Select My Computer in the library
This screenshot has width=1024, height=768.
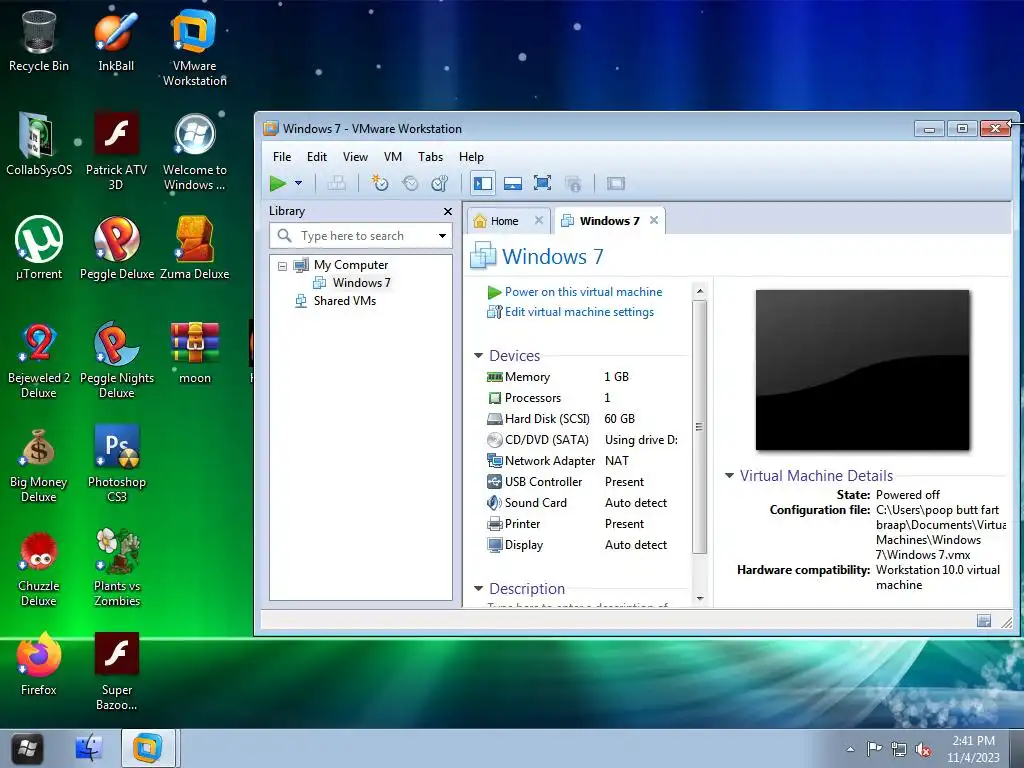[351, 264]
